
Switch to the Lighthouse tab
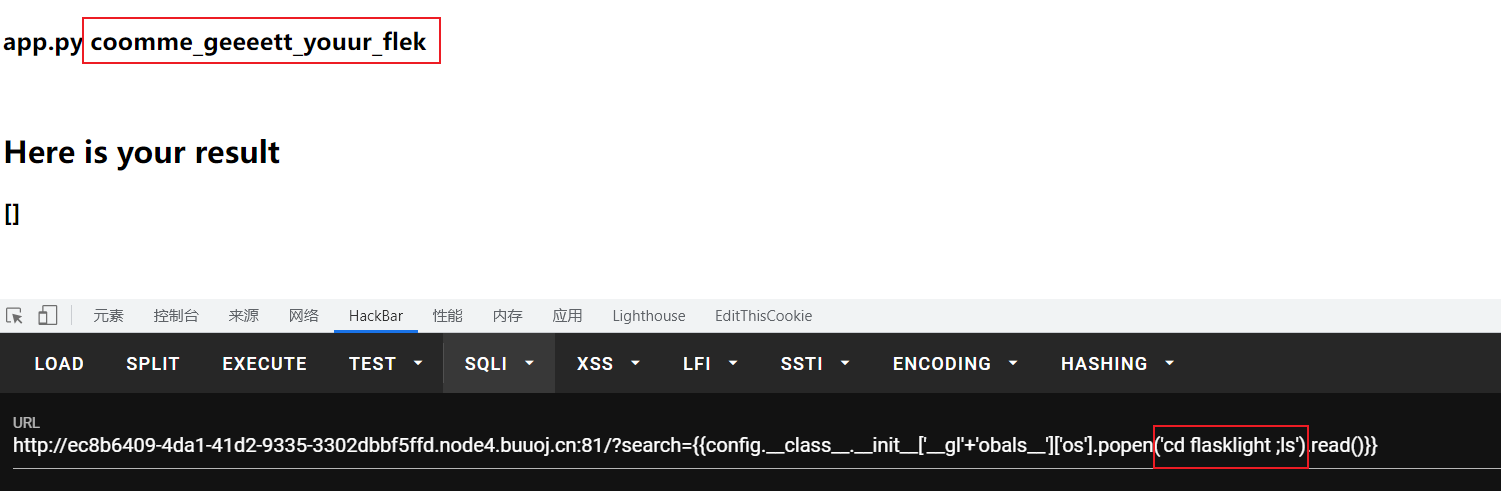(649, 316)
